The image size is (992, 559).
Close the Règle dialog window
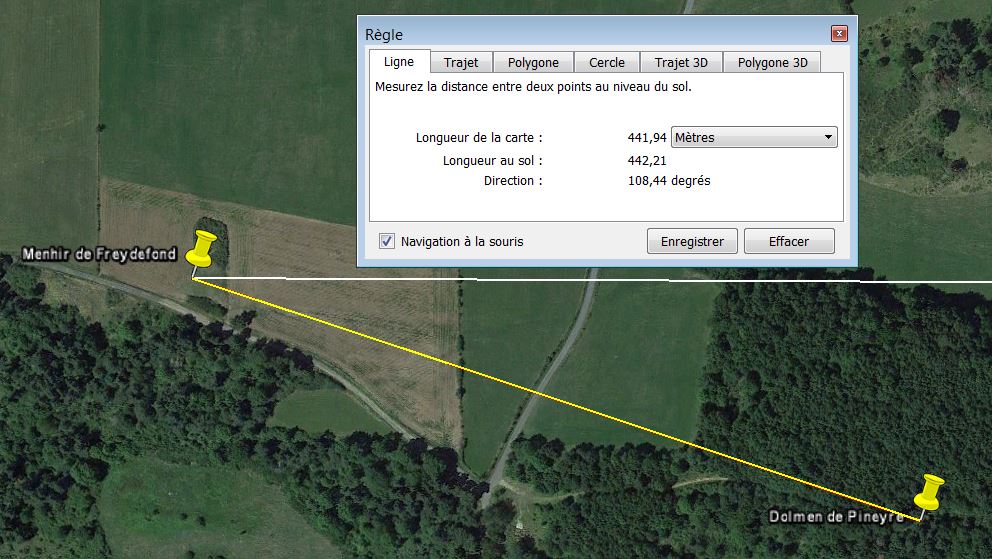[838, 33]
